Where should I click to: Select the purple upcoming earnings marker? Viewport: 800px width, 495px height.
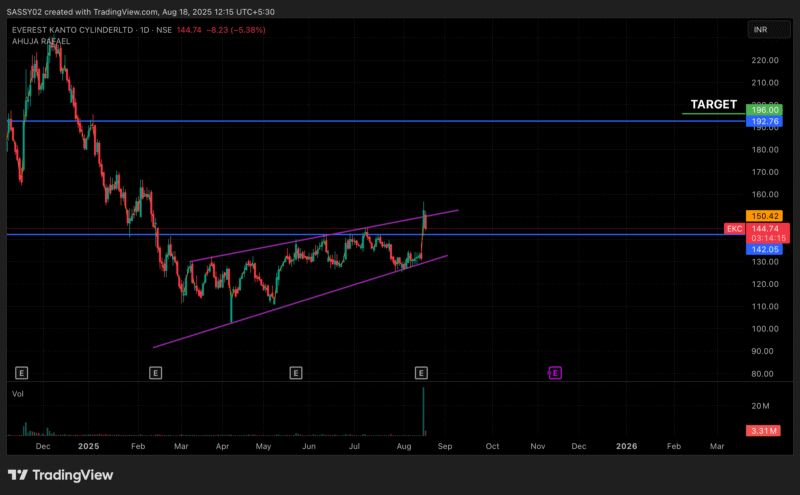click(x=555, y=373)
